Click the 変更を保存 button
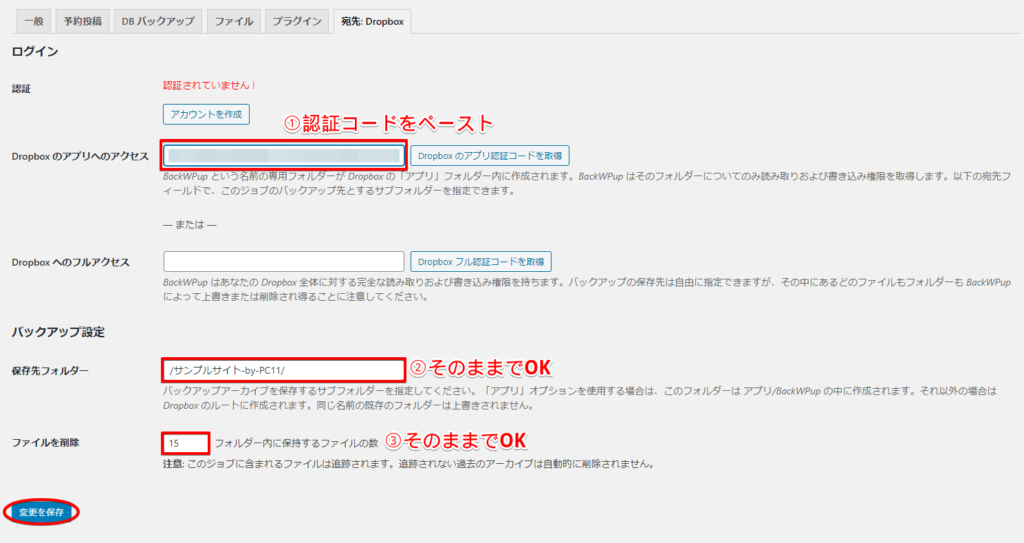 [x=41, y=512]
